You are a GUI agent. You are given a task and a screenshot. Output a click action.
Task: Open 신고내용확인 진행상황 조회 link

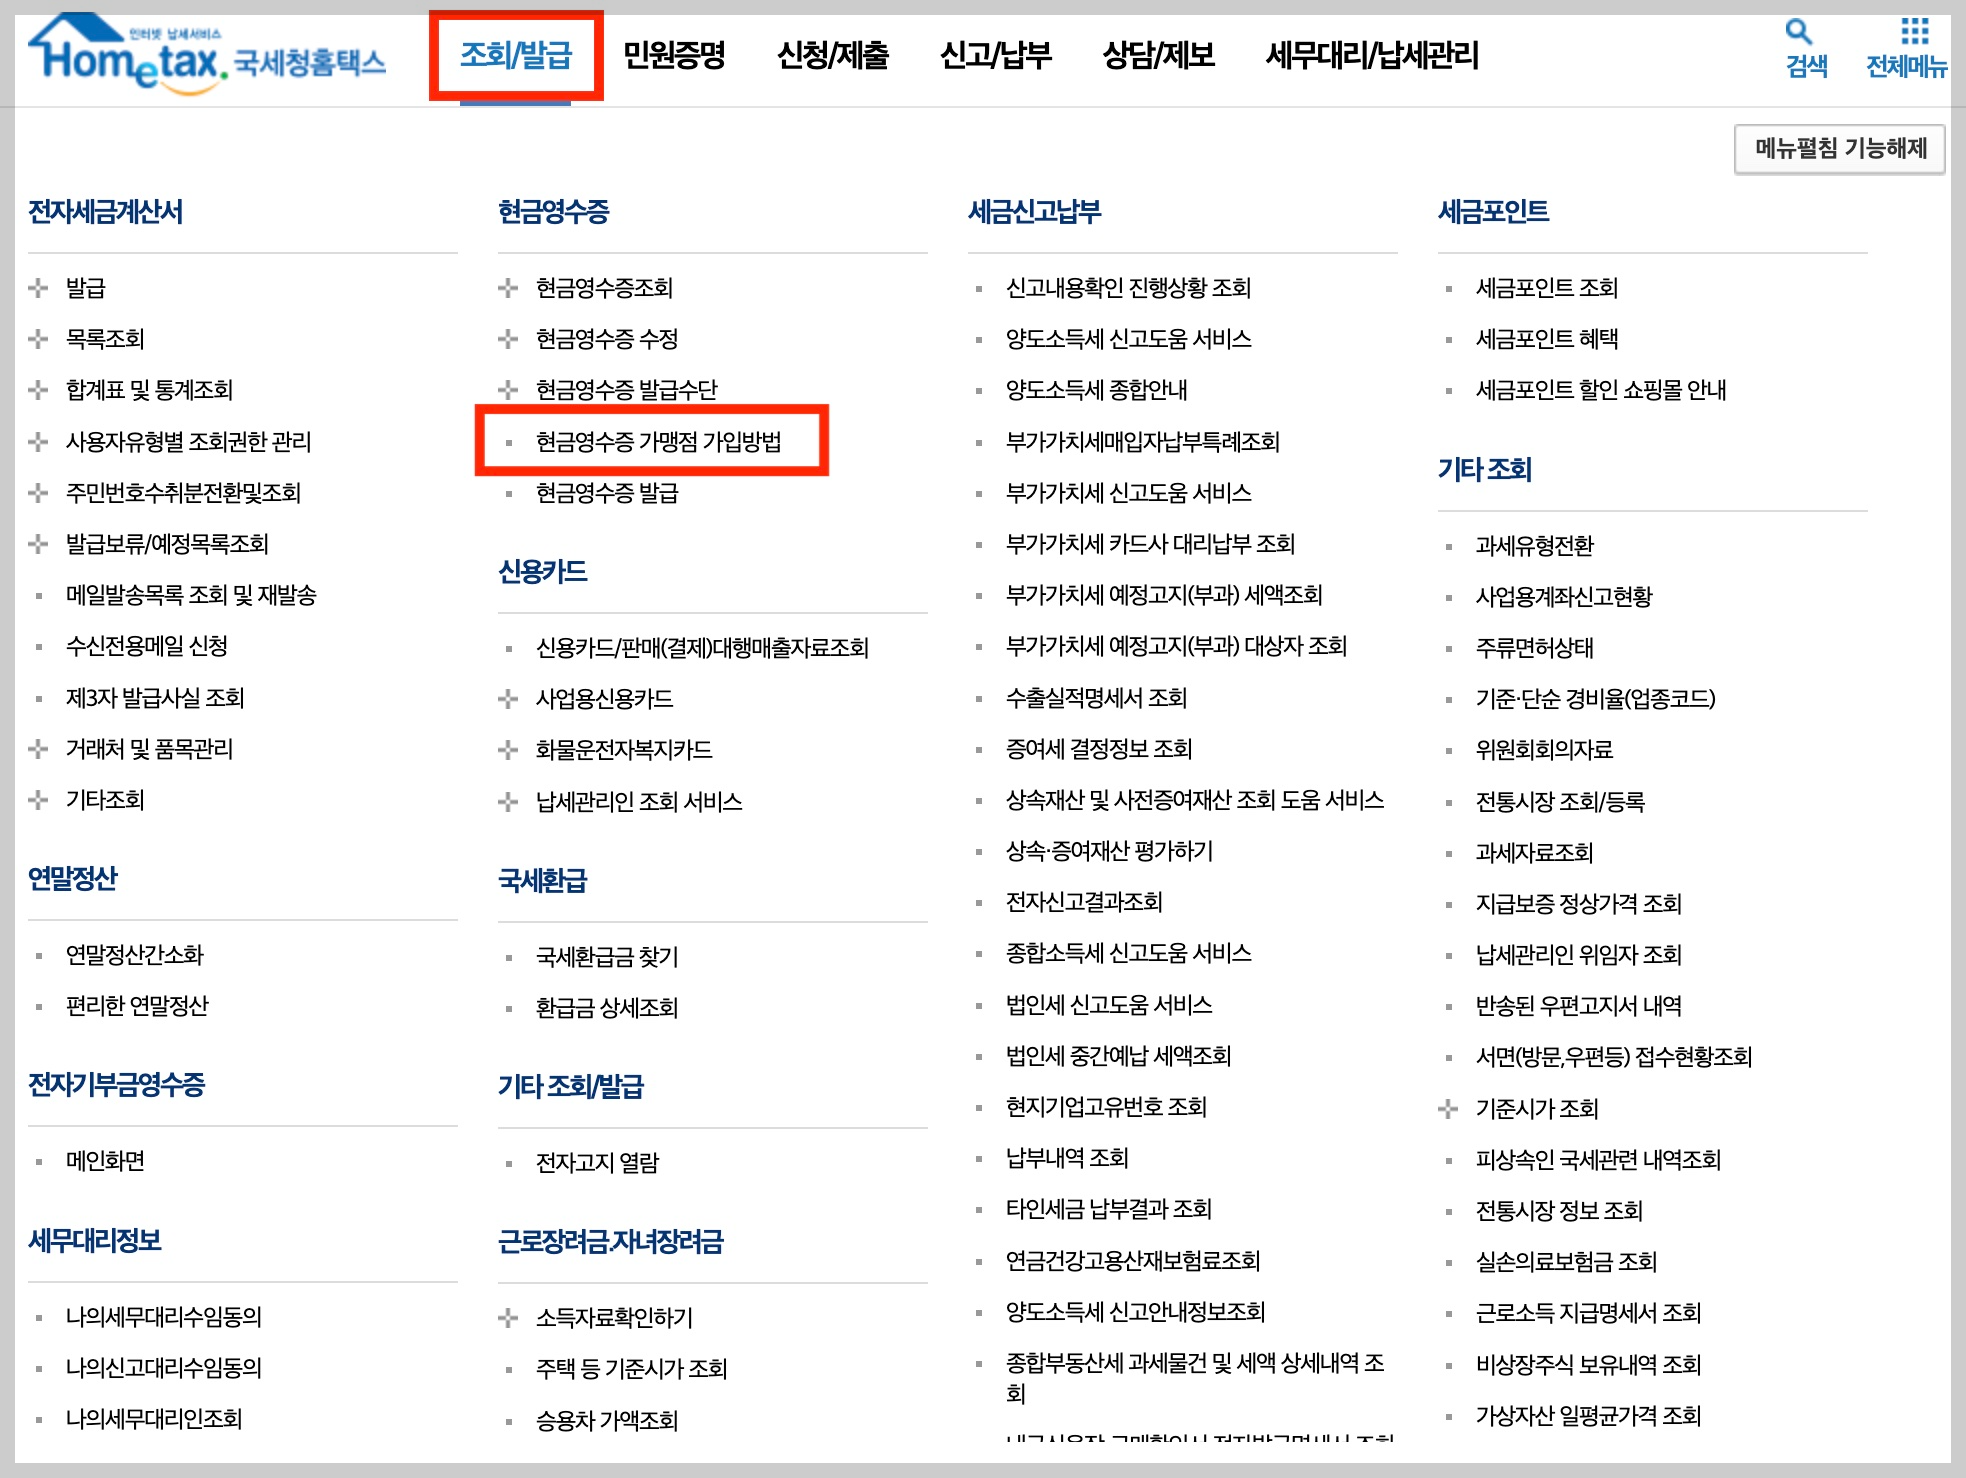1128,288
